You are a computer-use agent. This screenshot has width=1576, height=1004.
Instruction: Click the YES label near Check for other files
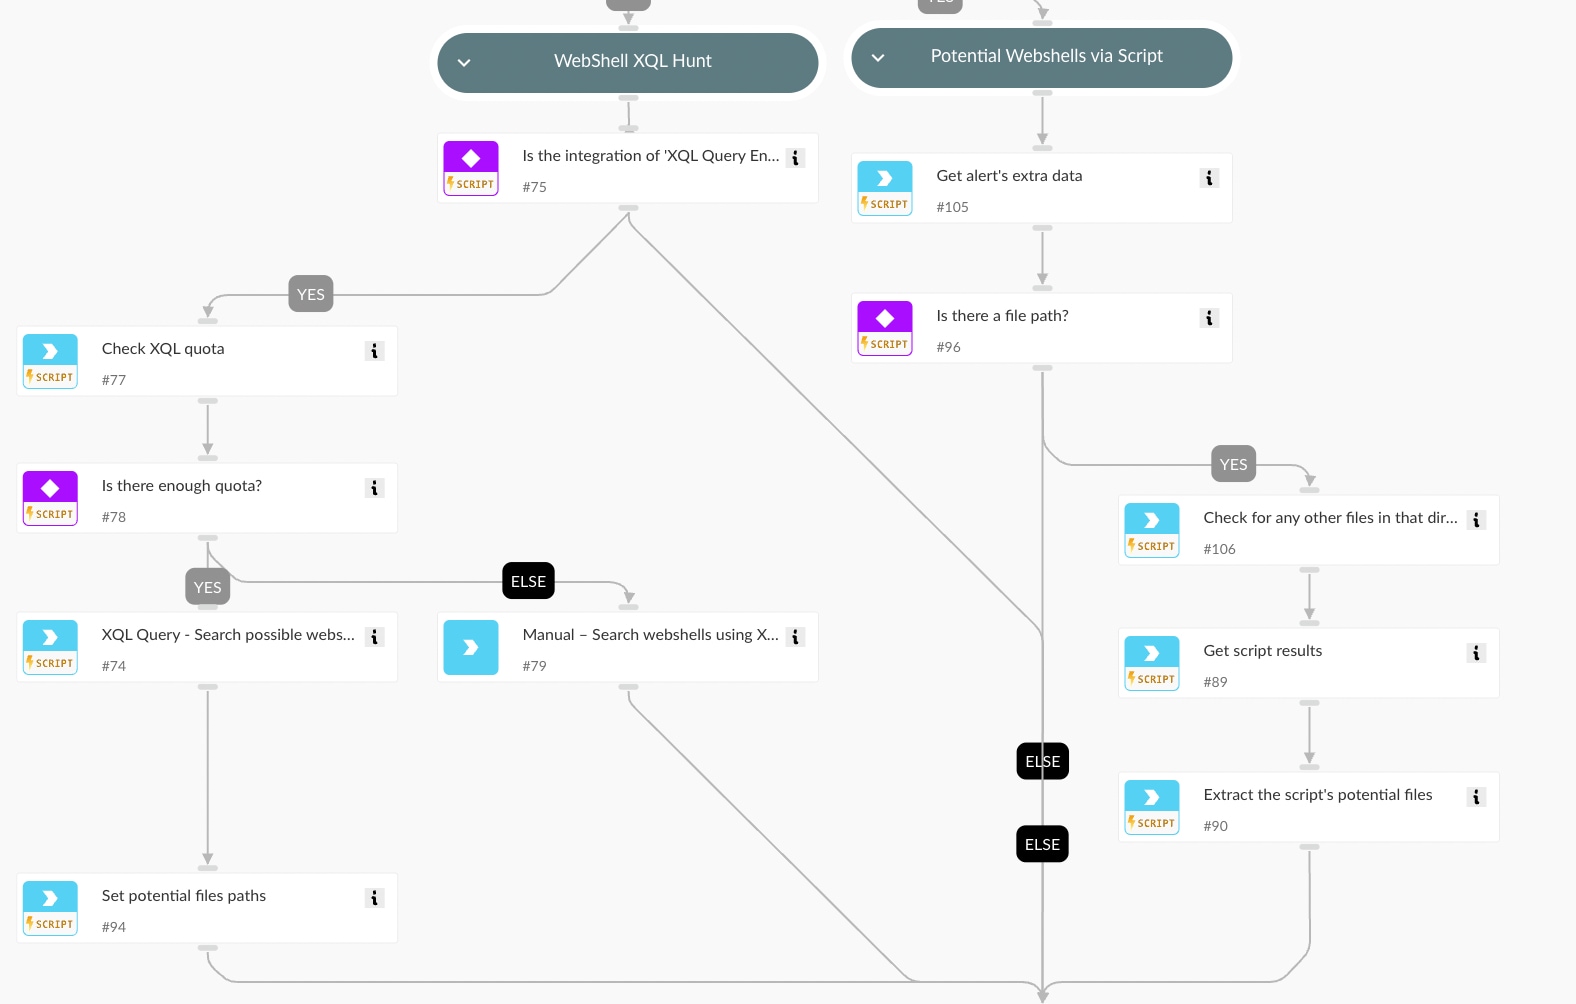1234,464
